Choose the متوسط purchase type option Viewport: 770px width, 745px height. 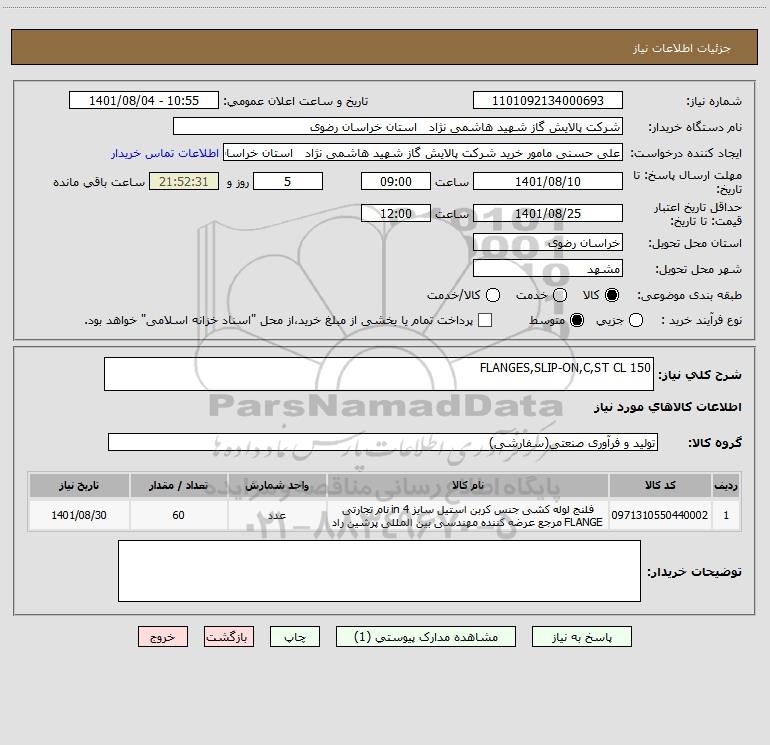tap(577, 320)
